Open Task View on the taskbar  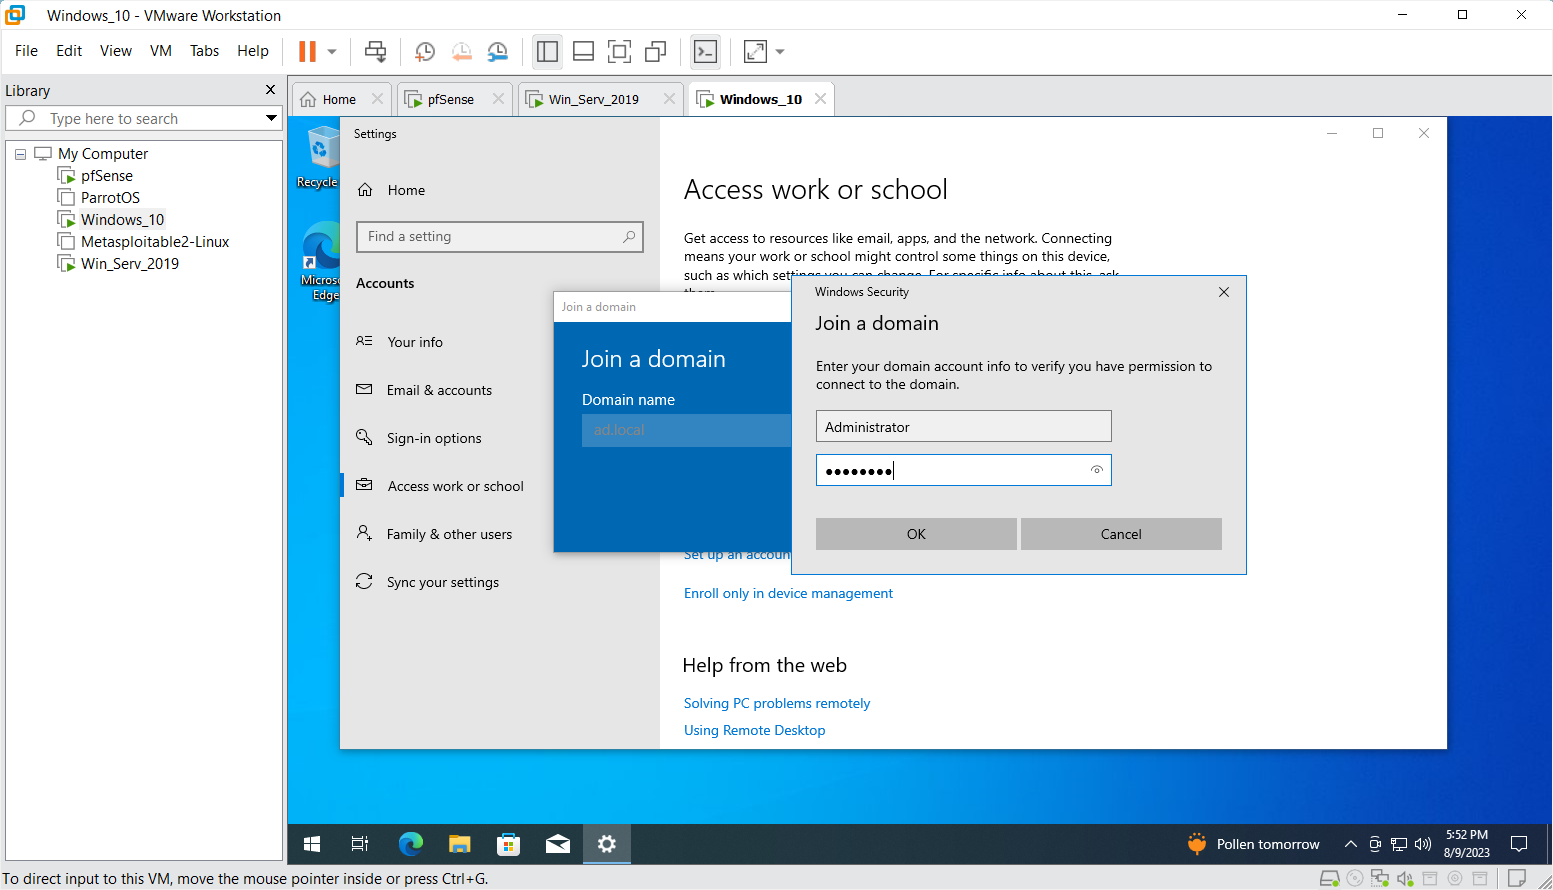pos(360,844)
